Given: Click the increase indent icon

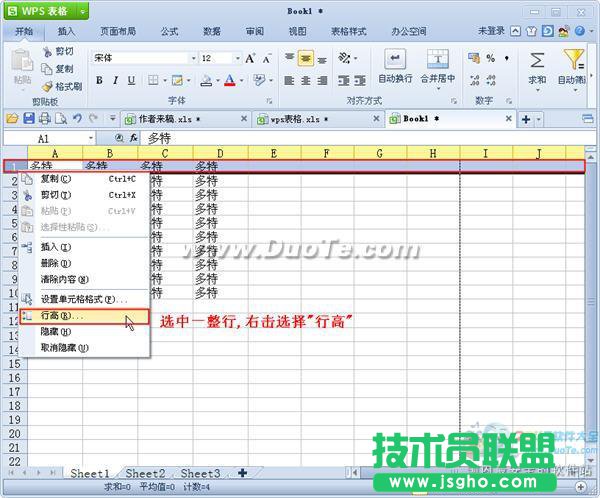Looking at the screenshot, I should (x=360, y=80).
